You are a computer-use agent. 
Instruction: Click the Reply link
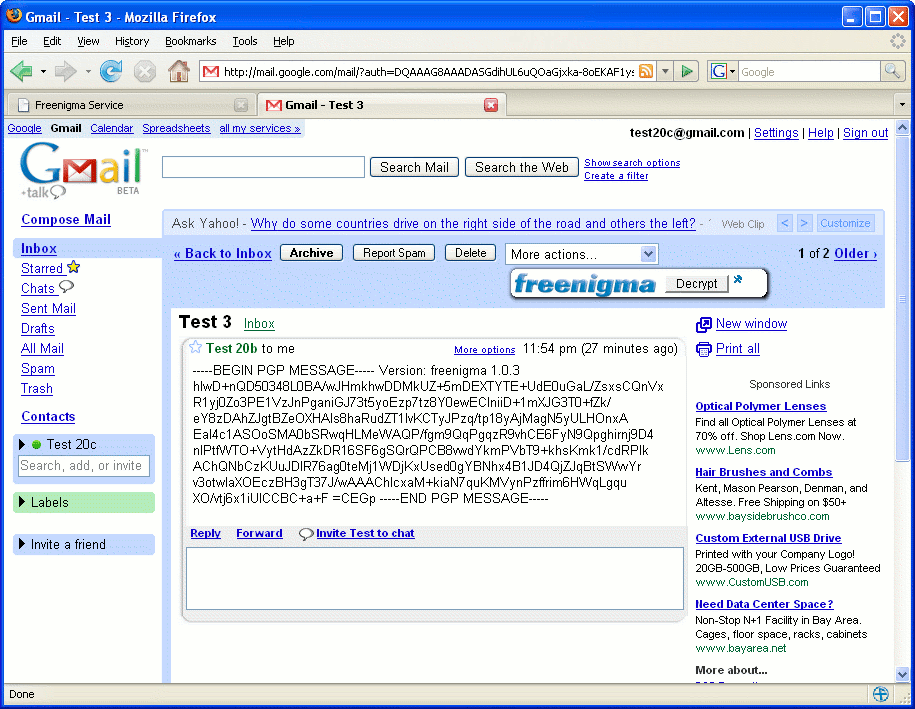205,533
